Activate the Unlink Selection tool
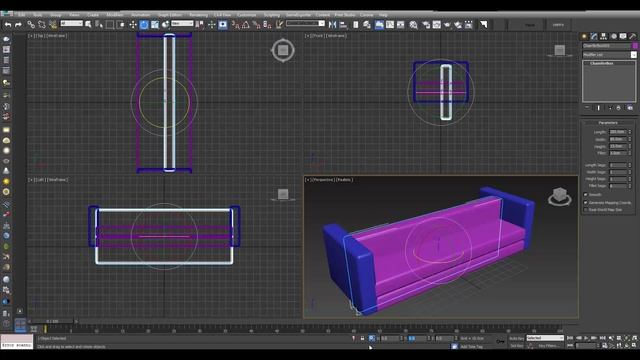Viewport: 640px width, 360px height. point(42,25)
